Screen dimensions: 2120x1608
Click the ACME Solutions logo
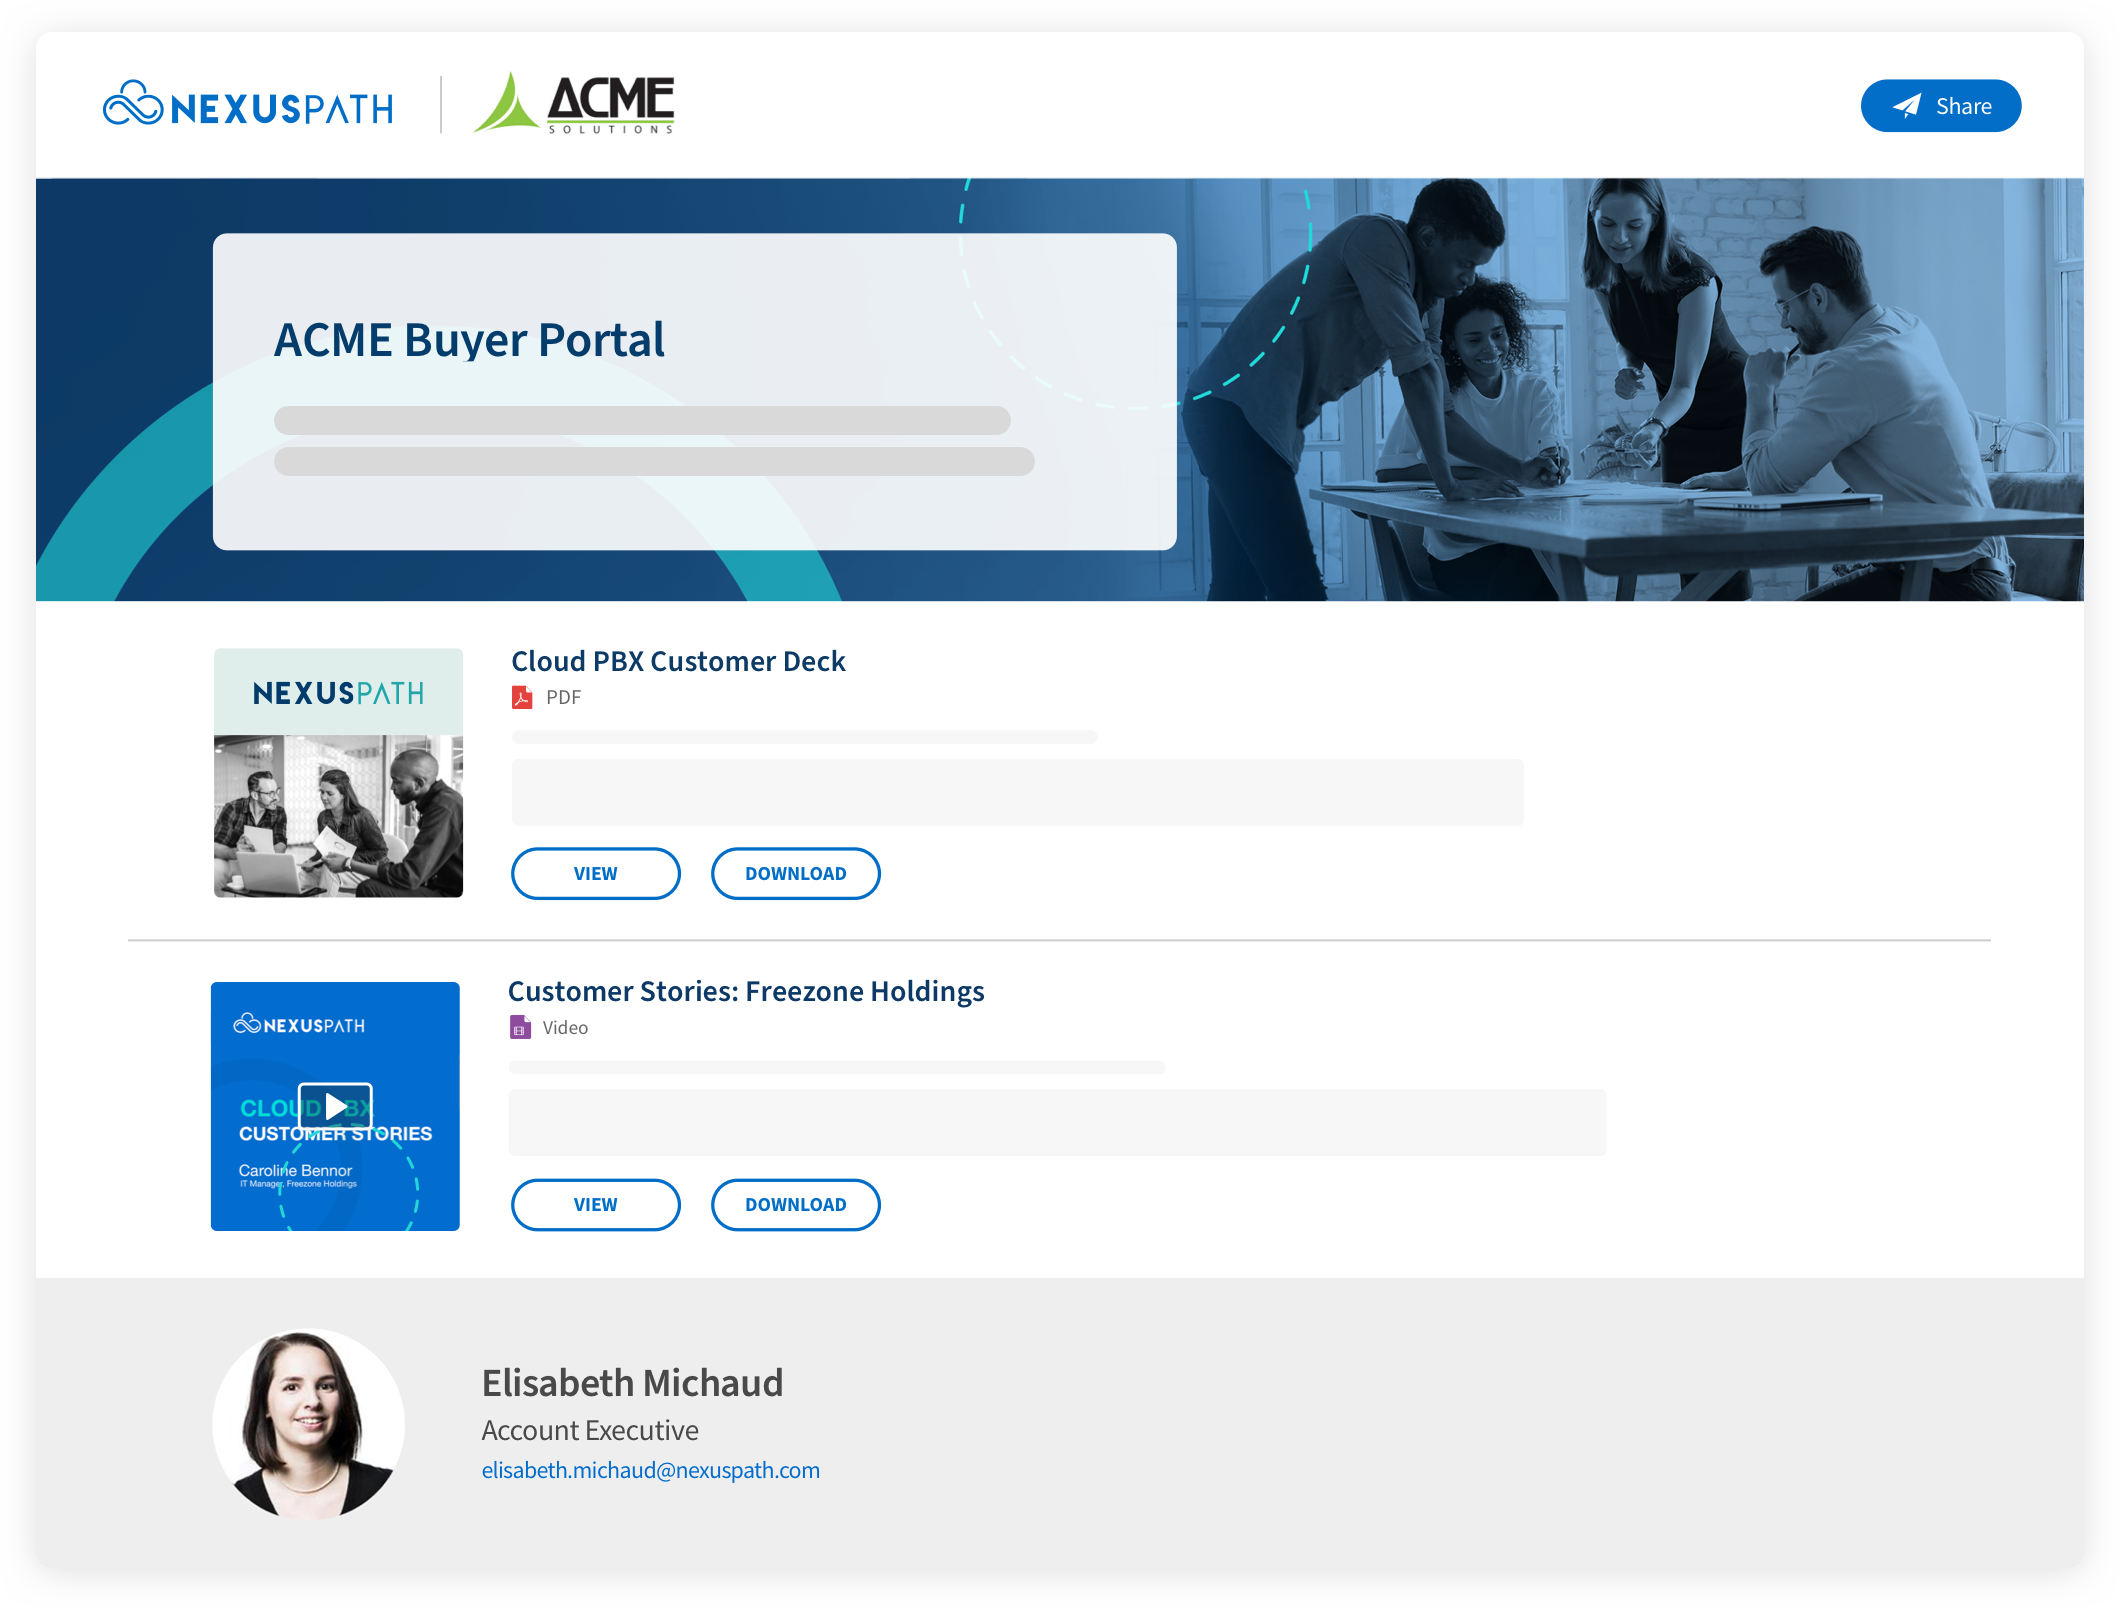pos(575,103)
